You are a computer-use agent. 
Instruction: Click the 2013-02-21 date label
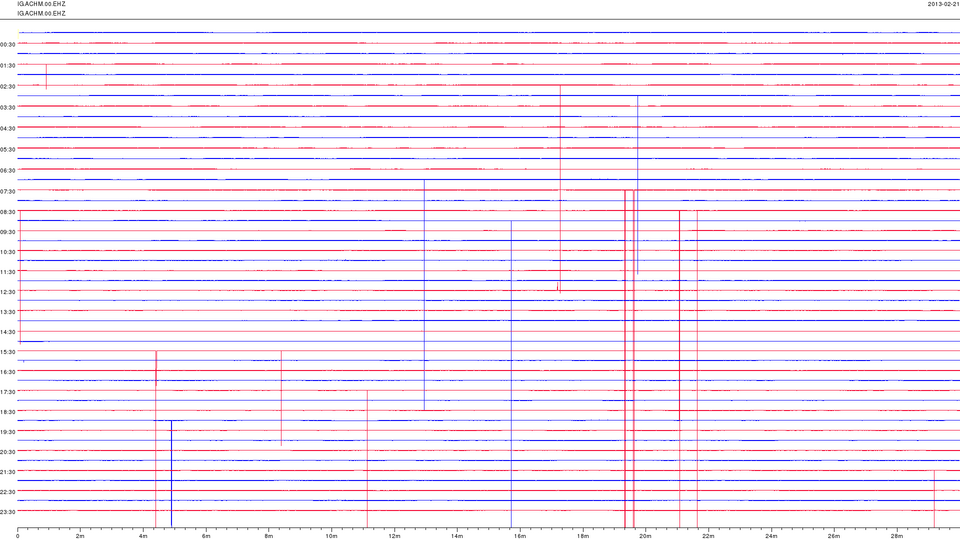click(x=943, y=4)
